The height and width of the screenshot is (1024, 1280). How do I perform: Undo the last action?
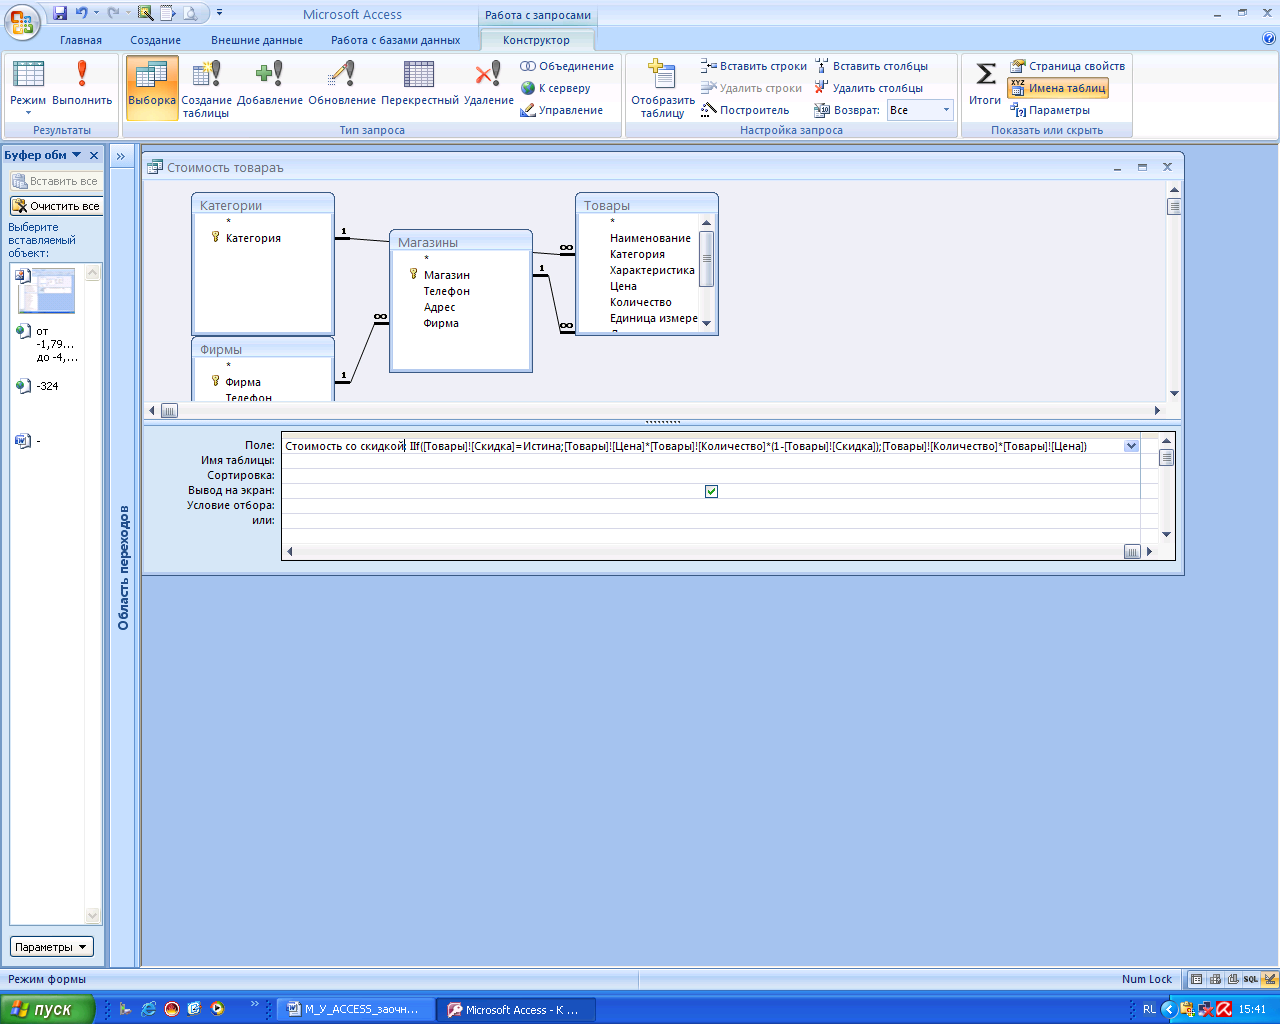(82, 14)
